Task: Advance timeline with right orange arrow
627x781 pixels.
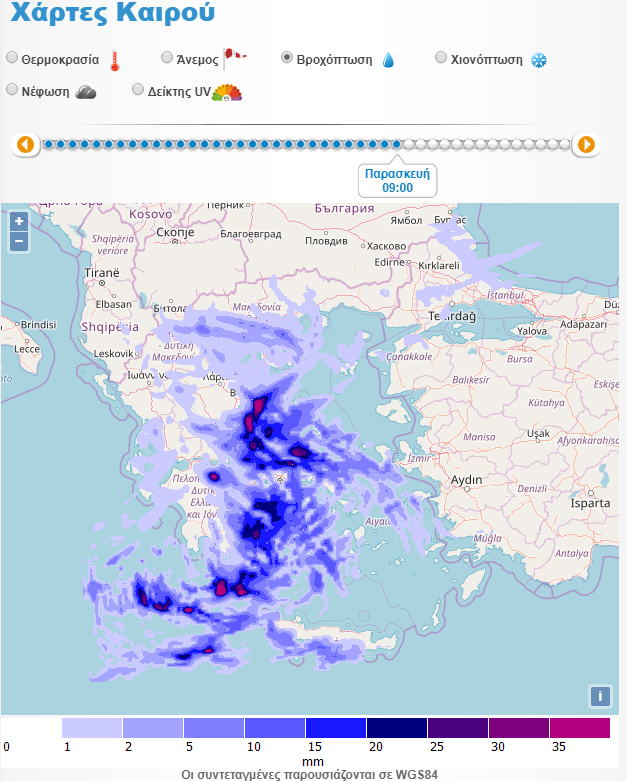Action: (x=587, y=145)
